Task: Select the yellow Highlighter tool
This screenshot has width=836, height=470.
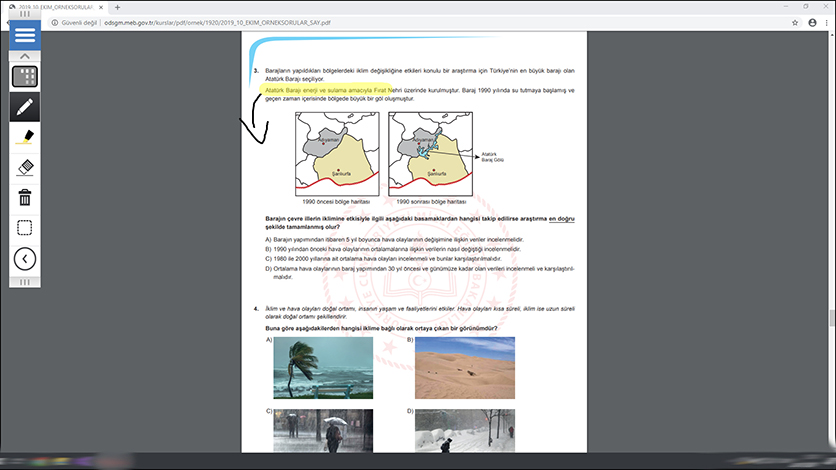Action: [x=25, y=136]
